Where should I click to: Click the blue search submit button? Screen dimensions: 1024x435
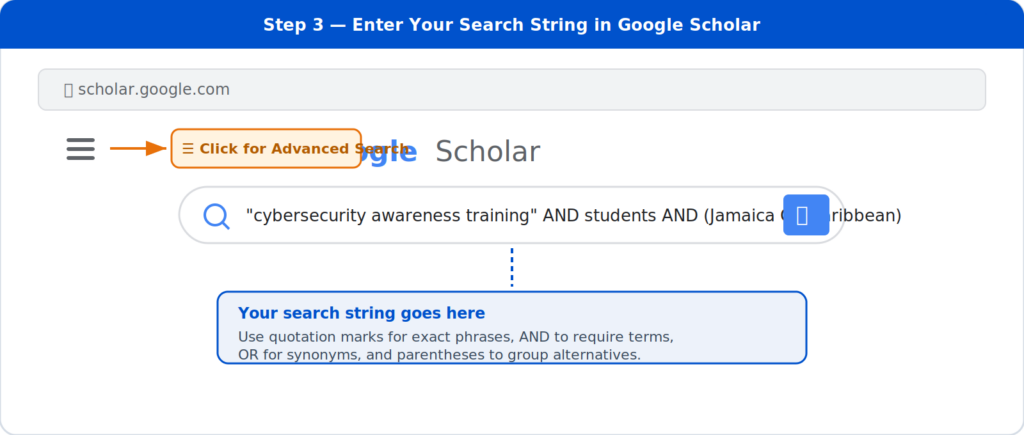pyautogui.click(x=806, y=216)
